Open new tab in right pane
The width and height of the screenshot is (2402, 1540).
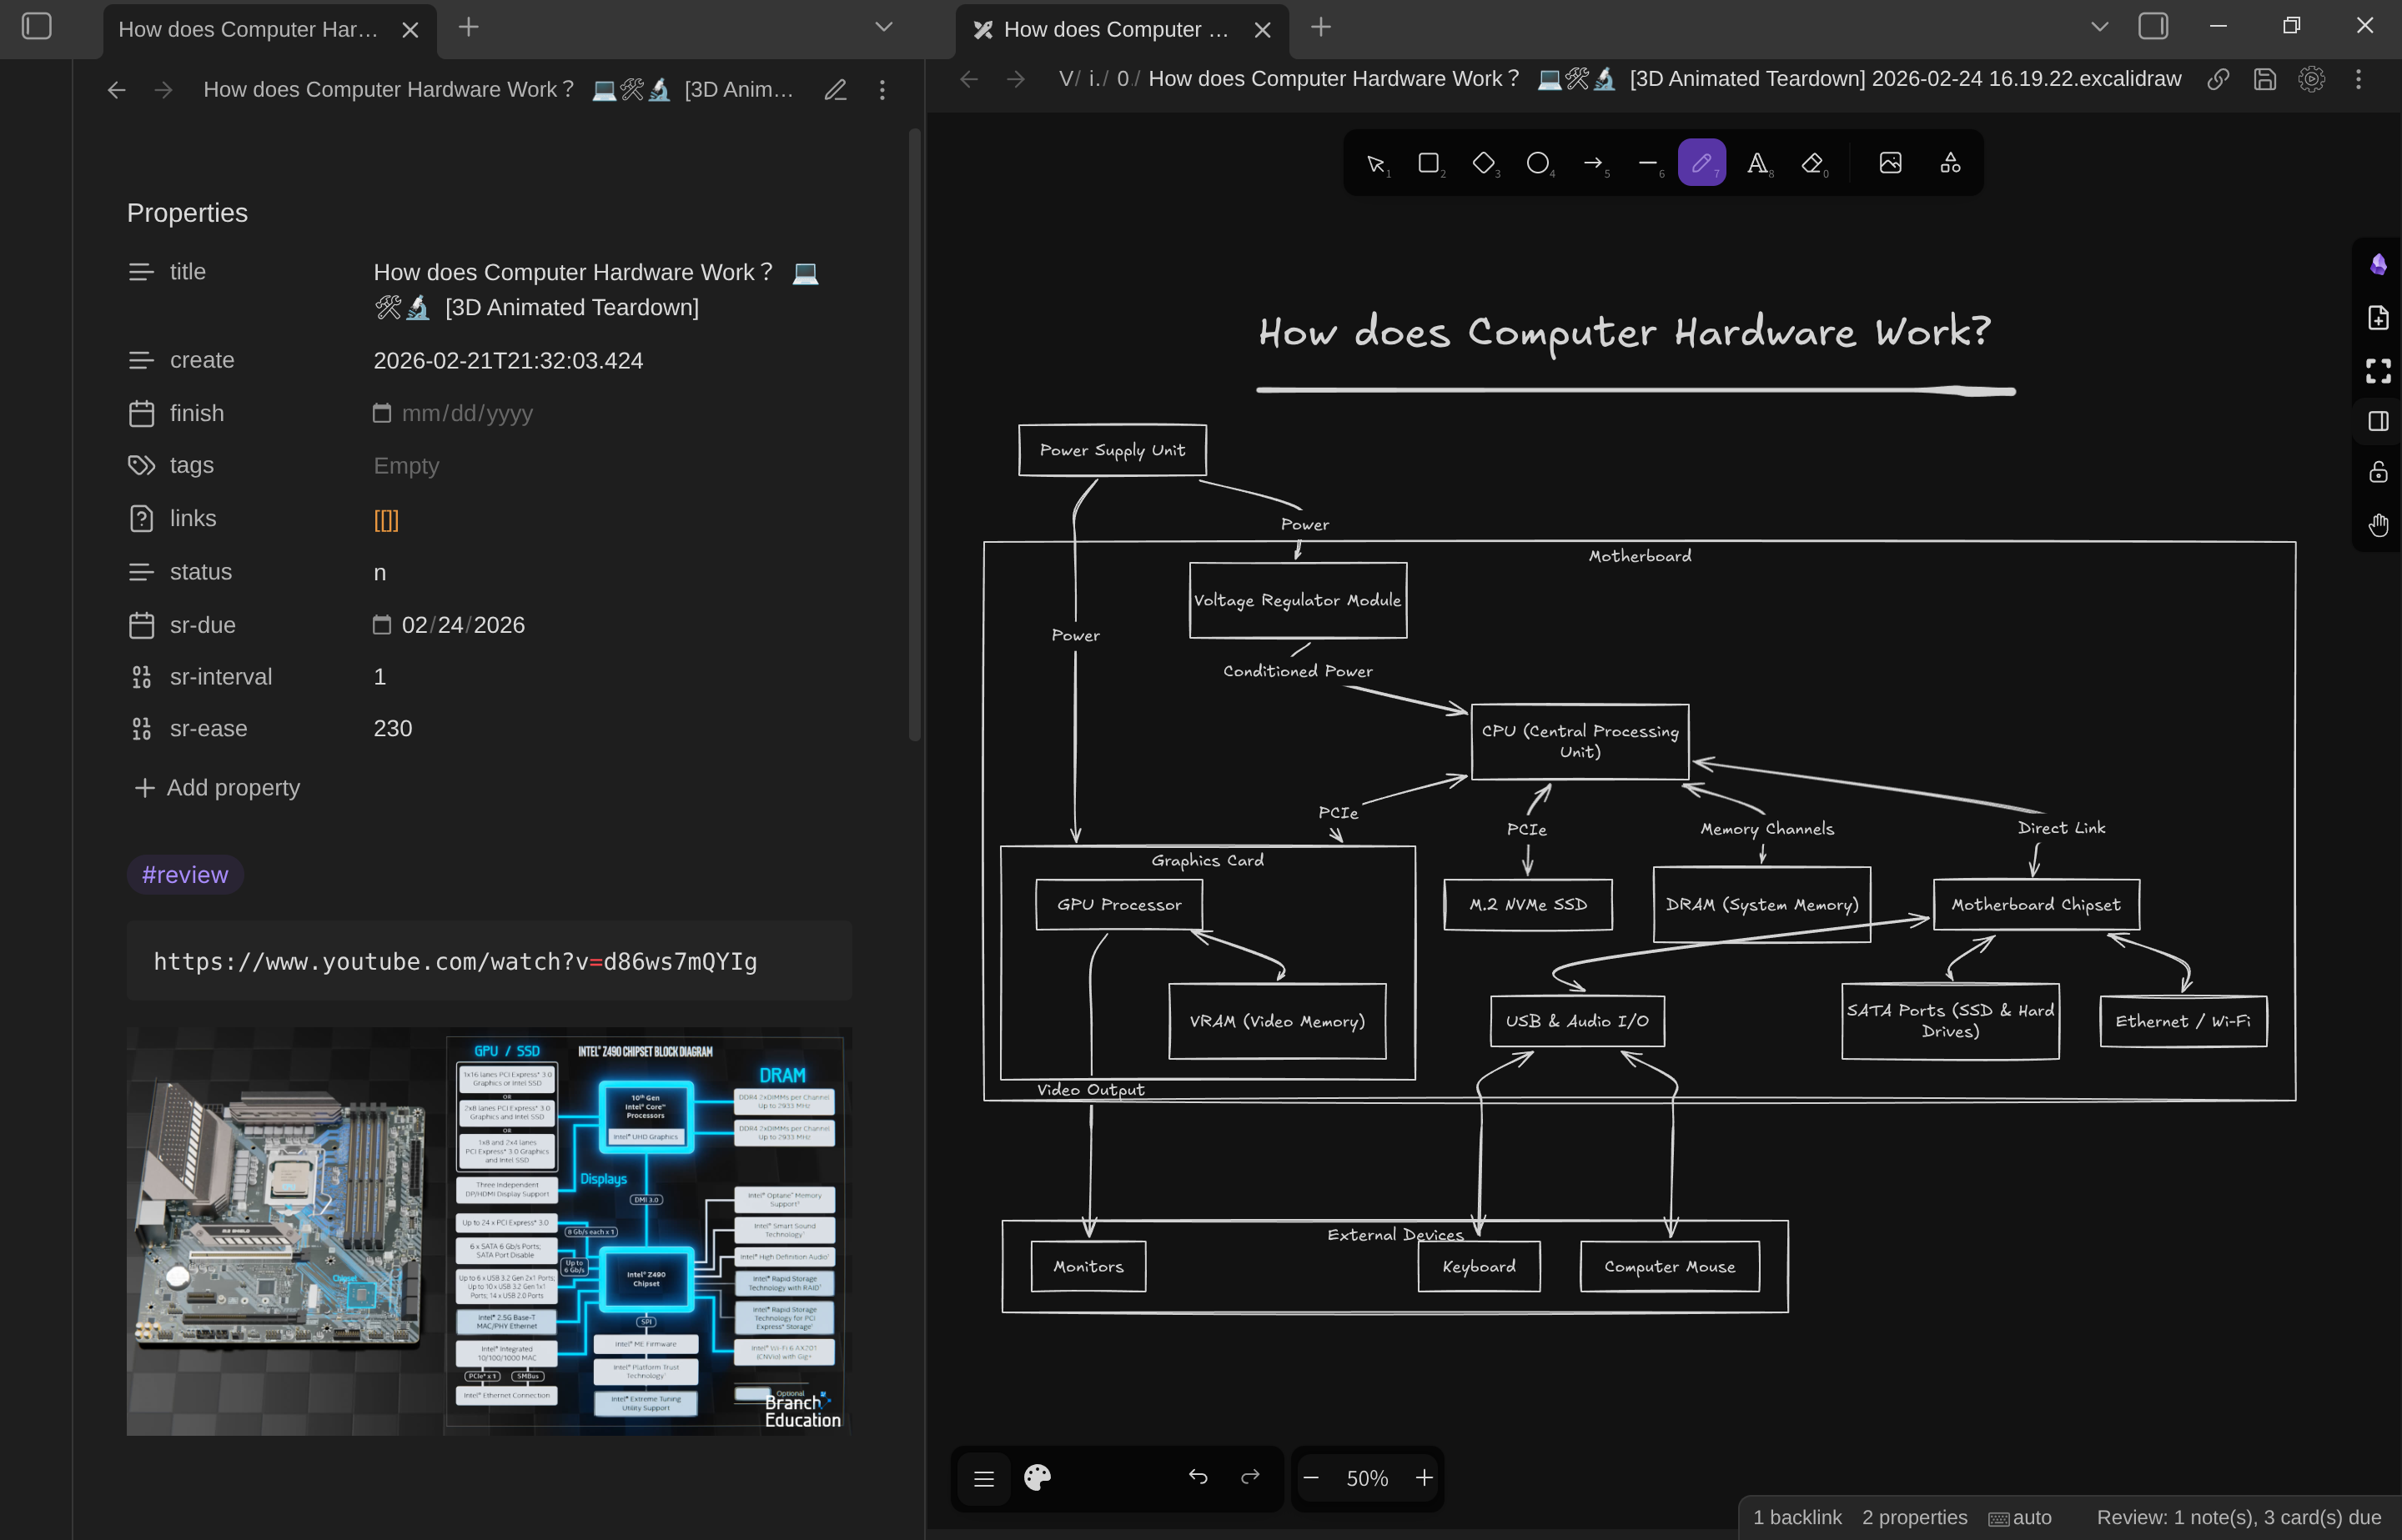point(1321,27)
